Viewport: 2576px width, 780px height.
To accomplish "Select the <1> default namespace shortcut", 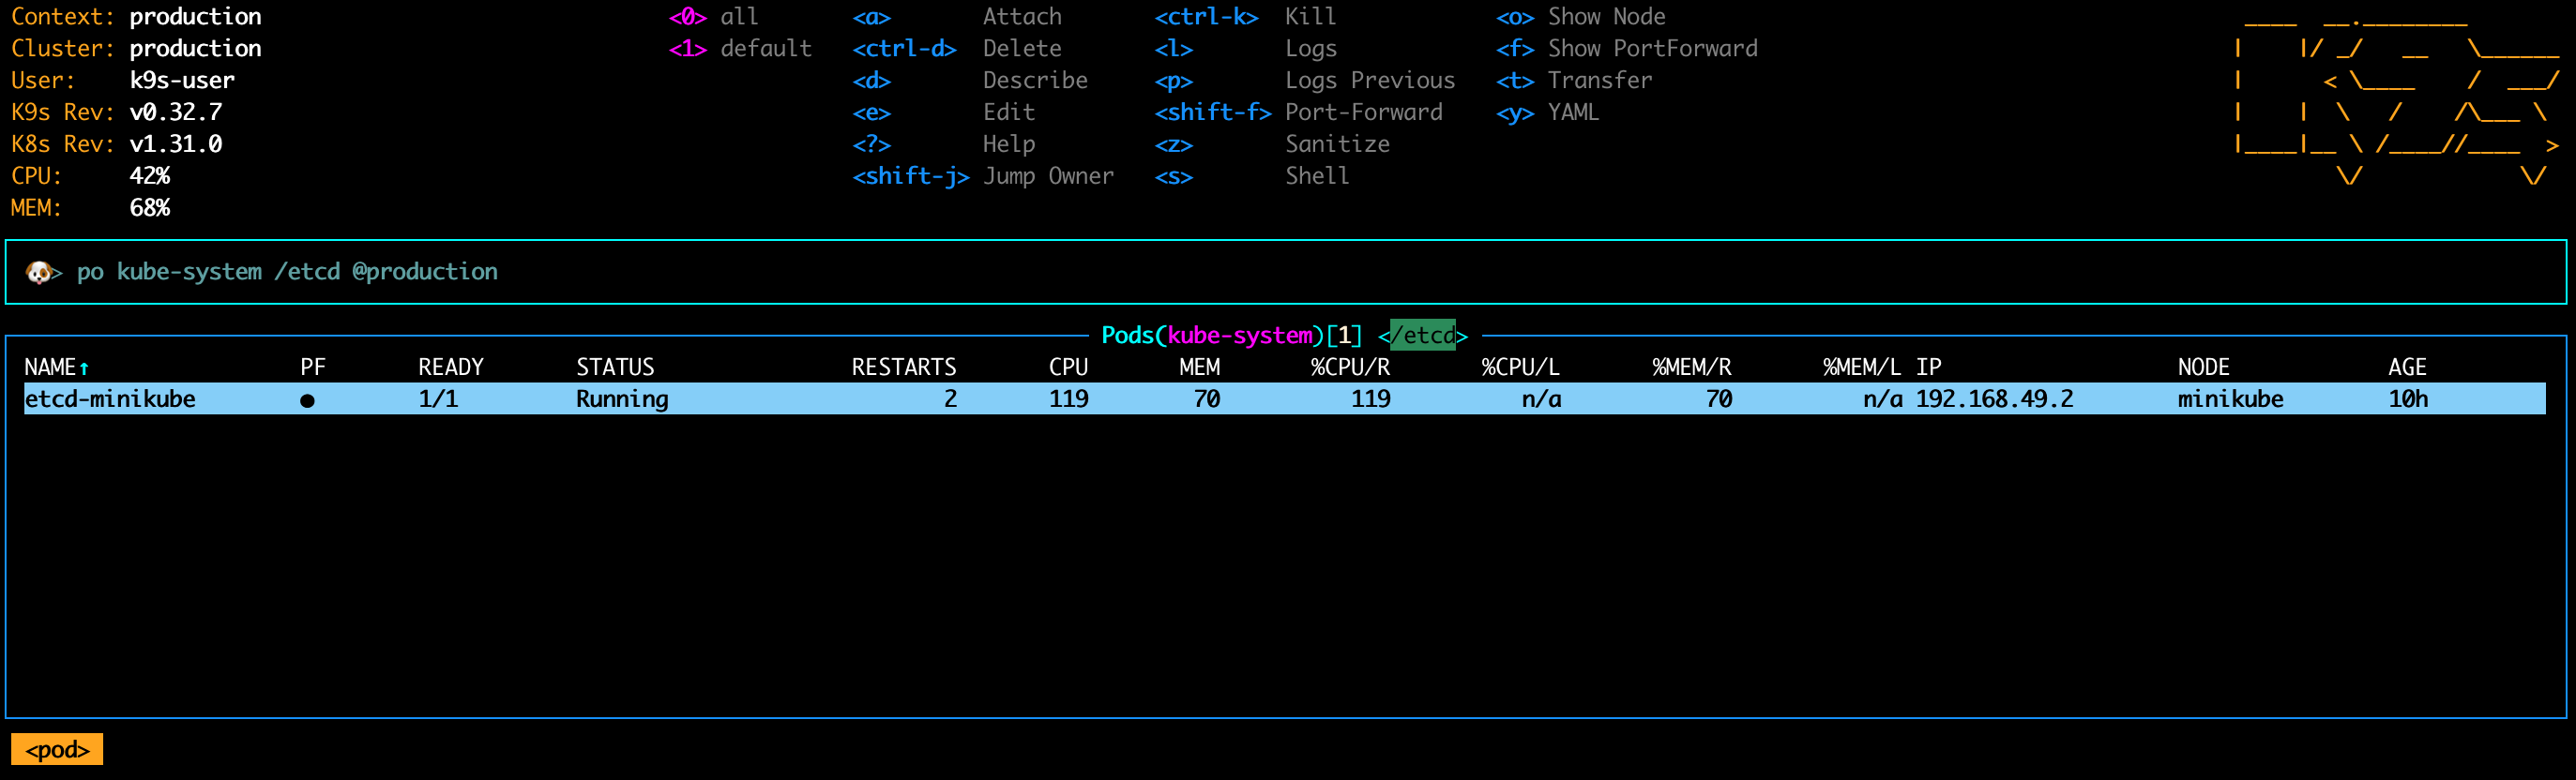I will (740, 49).
